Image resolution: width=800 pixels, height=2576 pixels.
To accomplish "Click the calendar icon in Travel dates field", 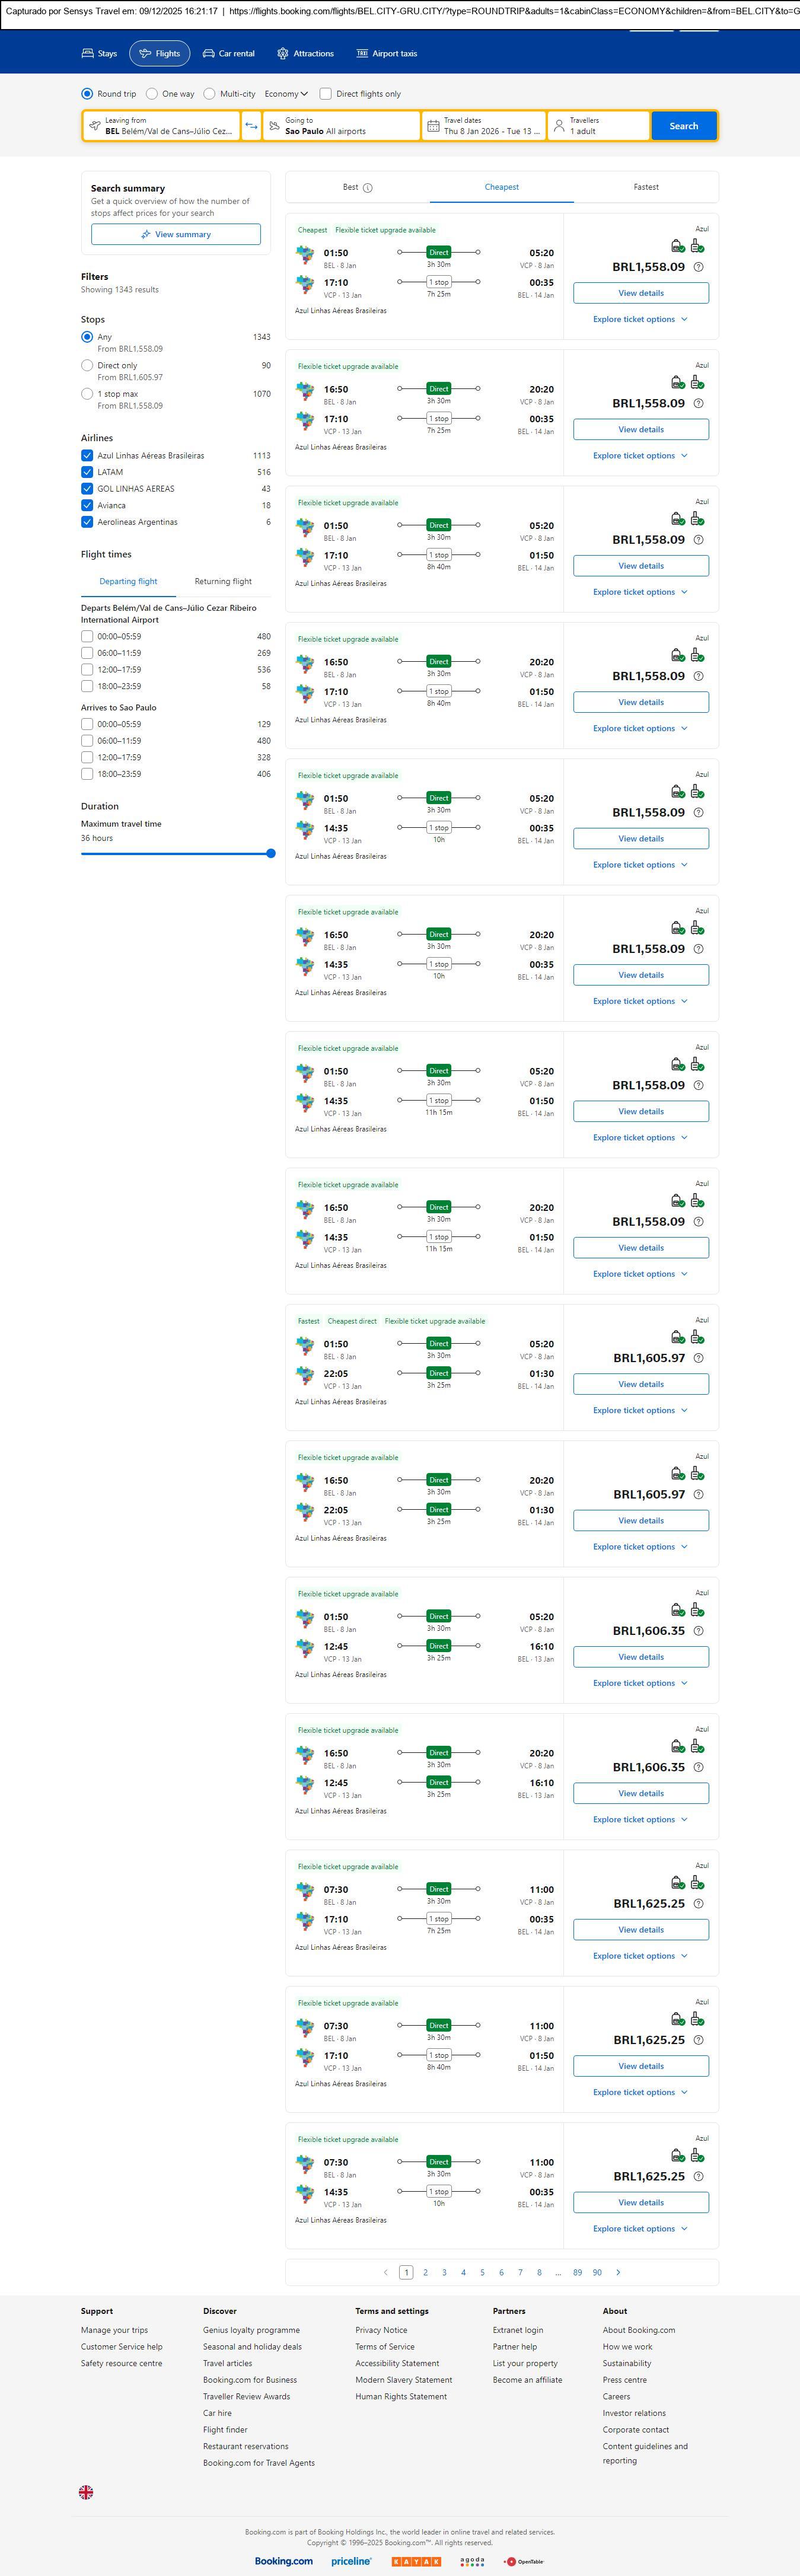I will 433,126.
